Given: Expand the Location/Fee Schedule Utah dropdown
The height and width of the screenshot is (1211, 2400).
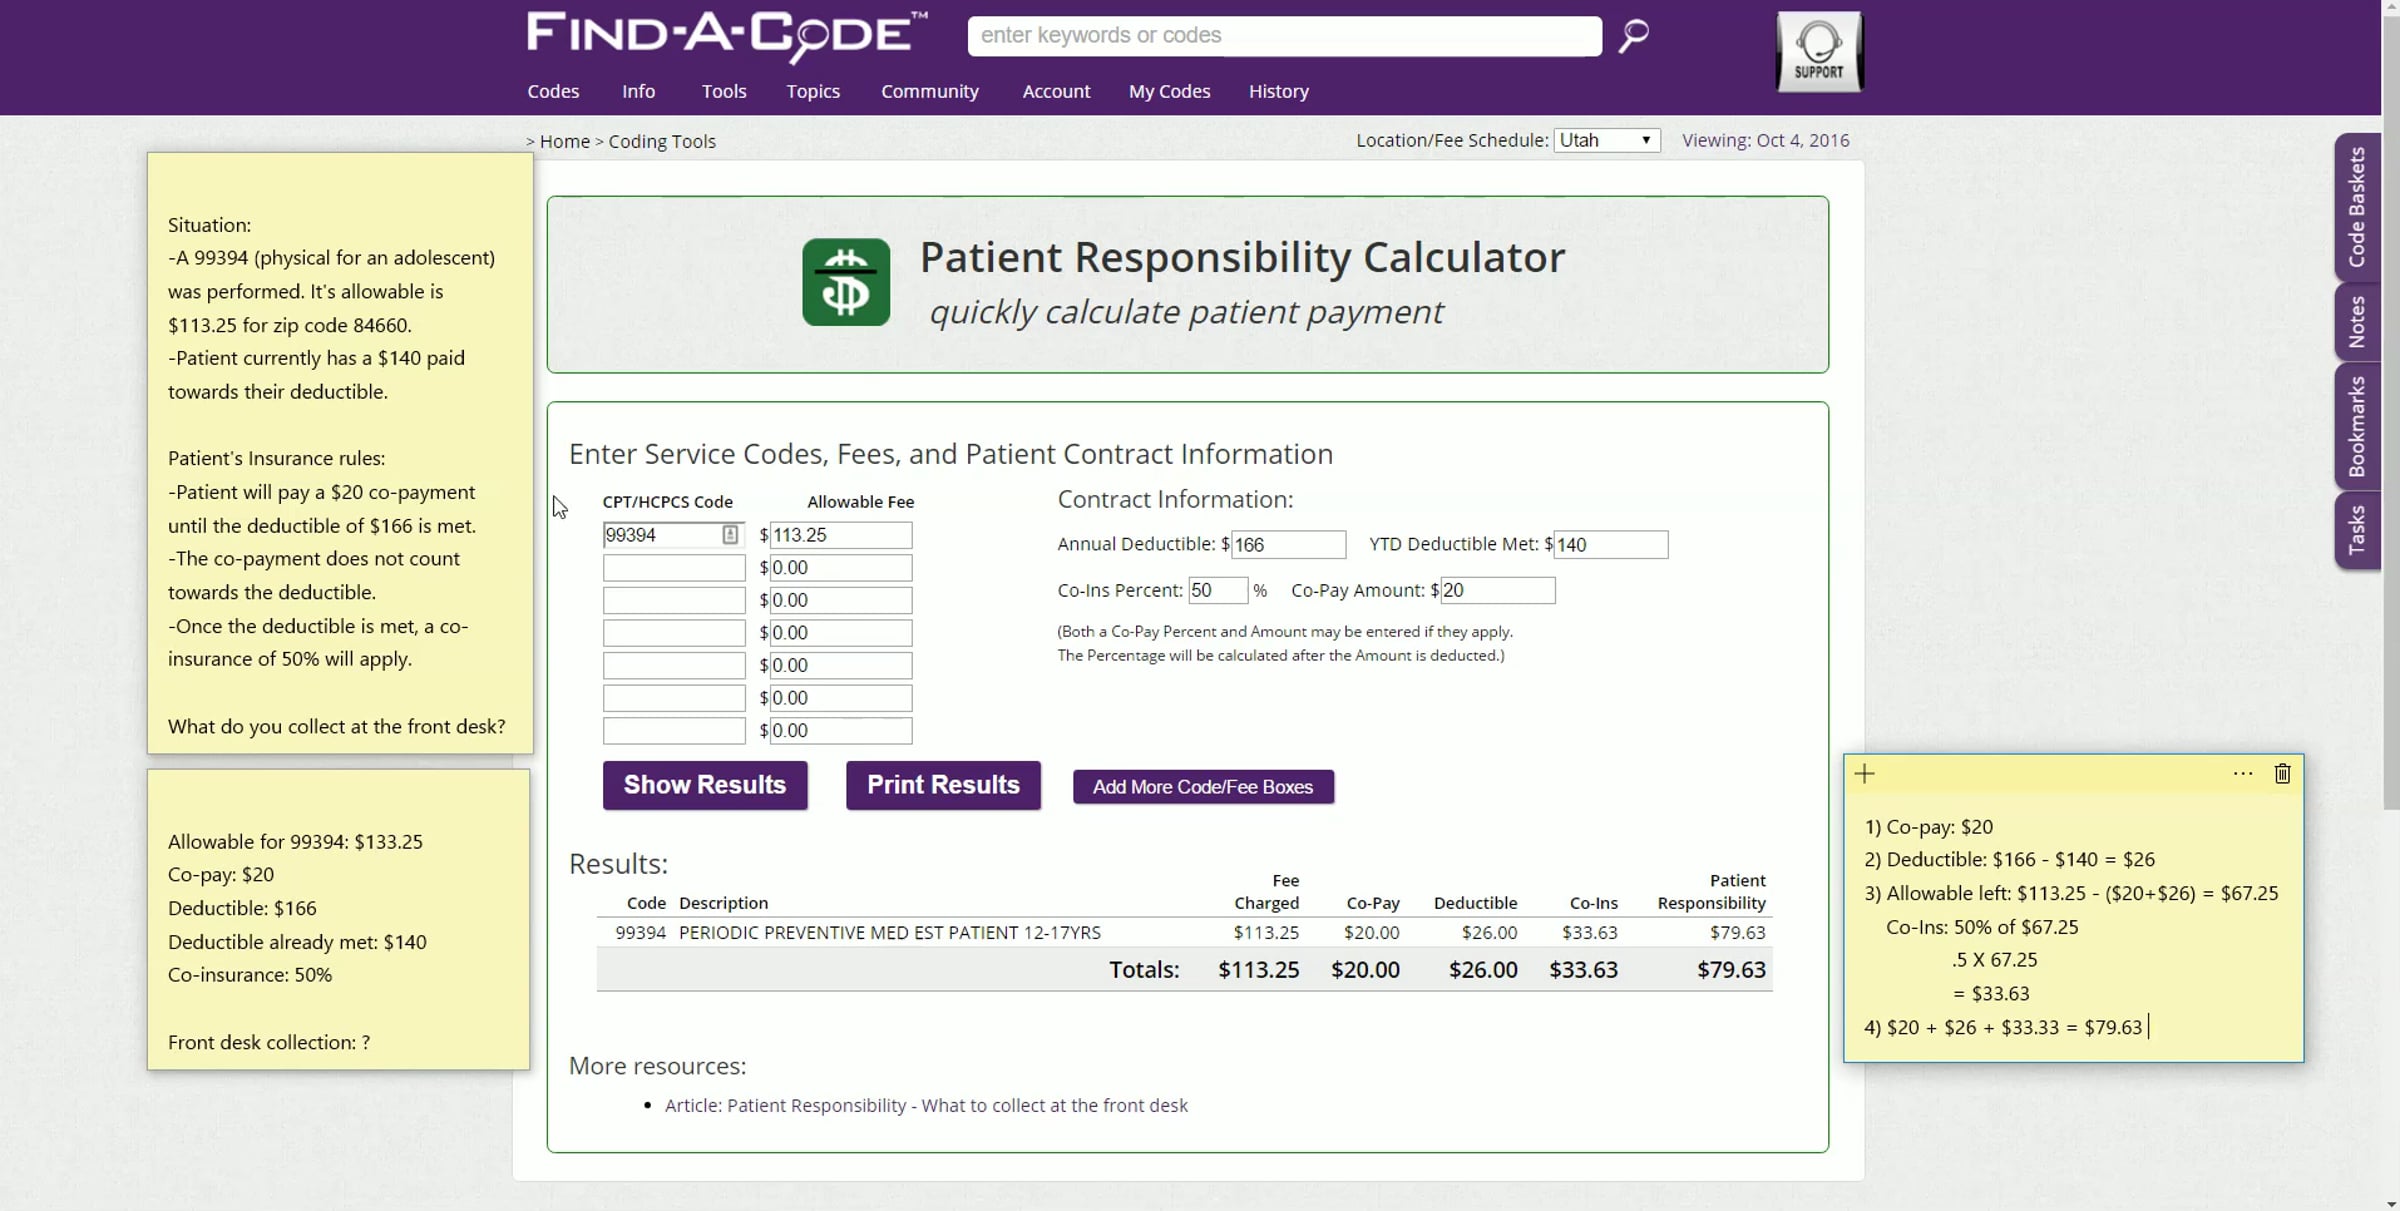Looking at the screenshot, I should (1606, 140).
